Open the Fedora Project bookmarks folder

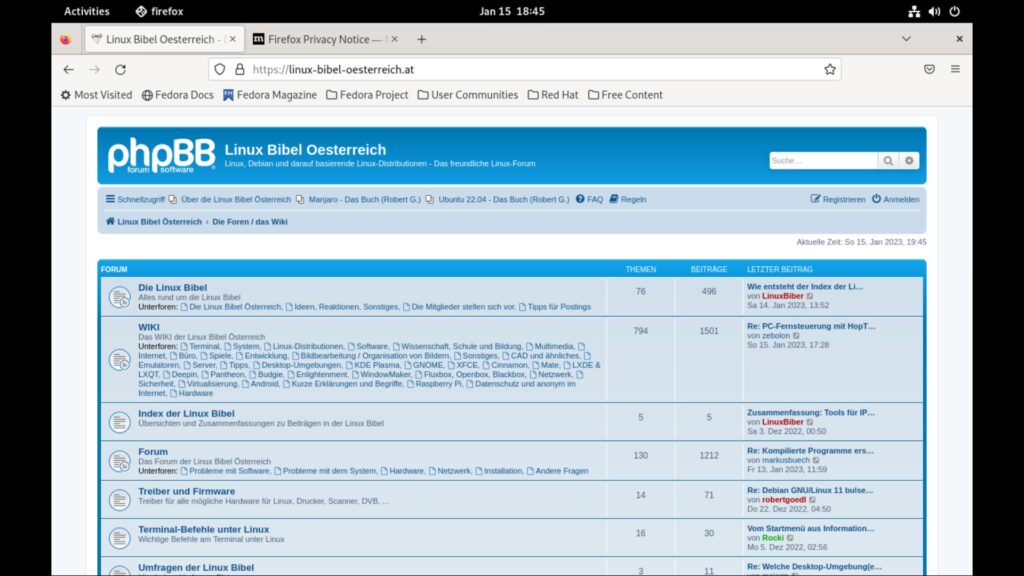(x=367, y=95)
